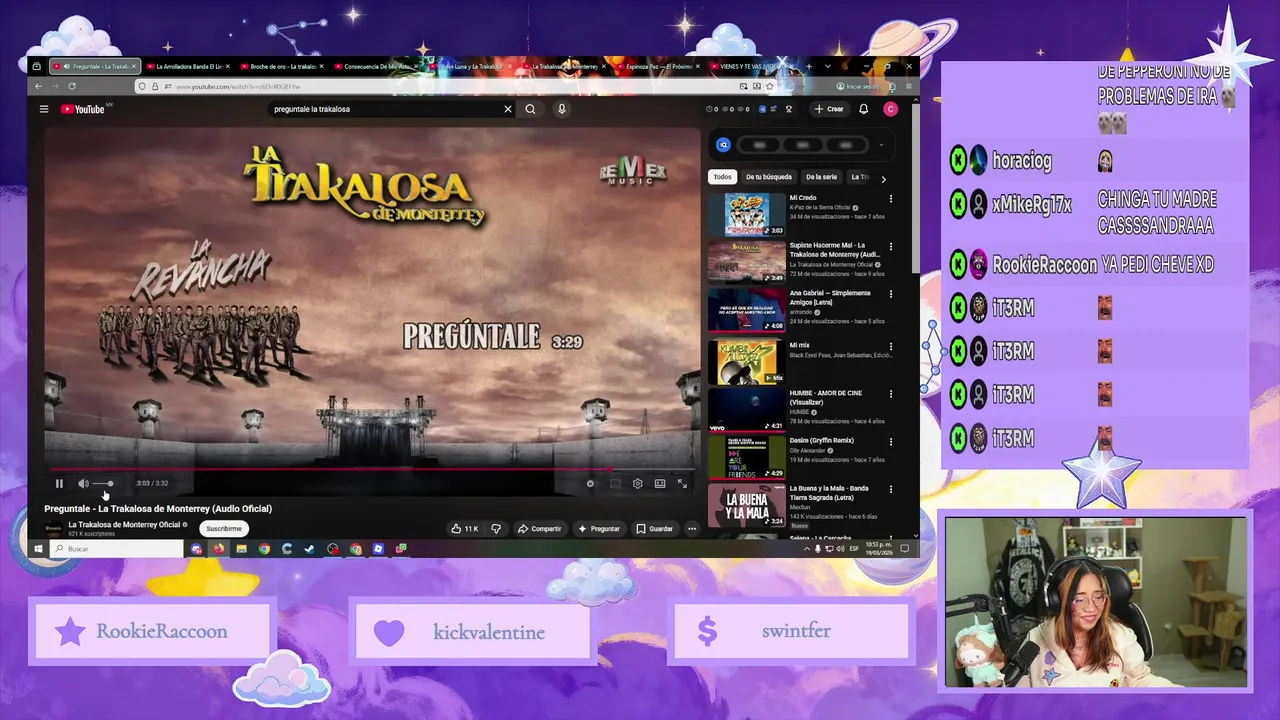Open YouTube notifications bell
The height and width of the screenshot is (720, 1280).
click(x=864, y=109)
